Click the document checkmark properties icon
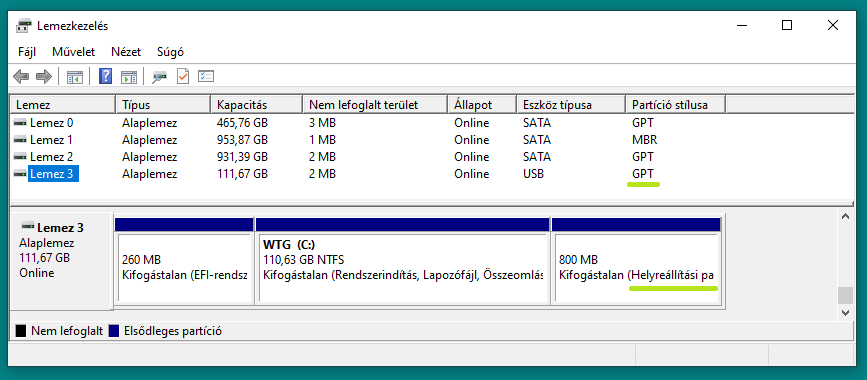 pyautogui.click(x=183, y=76)
